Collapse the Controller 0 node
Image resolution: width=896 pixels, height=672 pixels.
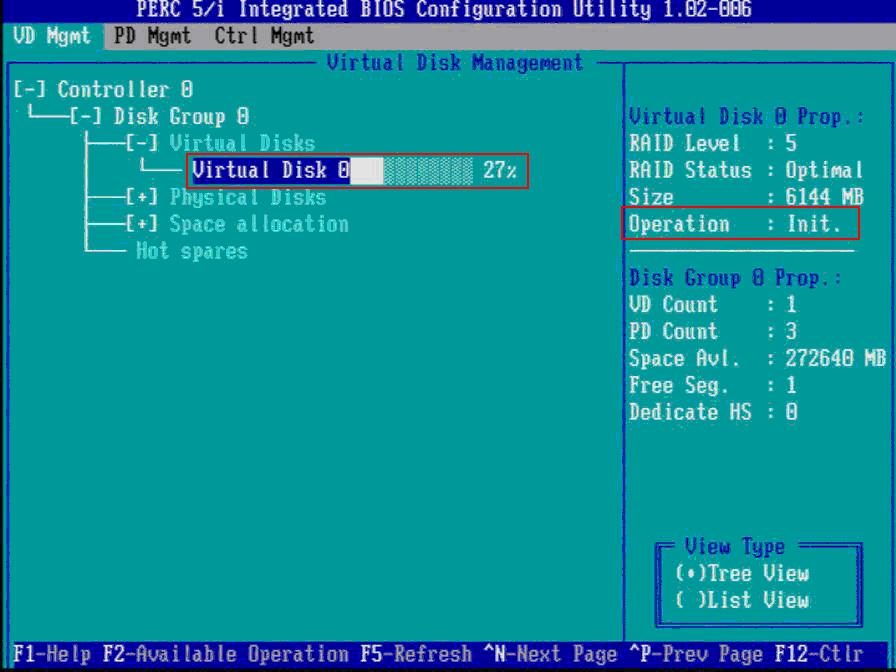click(x=32, y=90)
